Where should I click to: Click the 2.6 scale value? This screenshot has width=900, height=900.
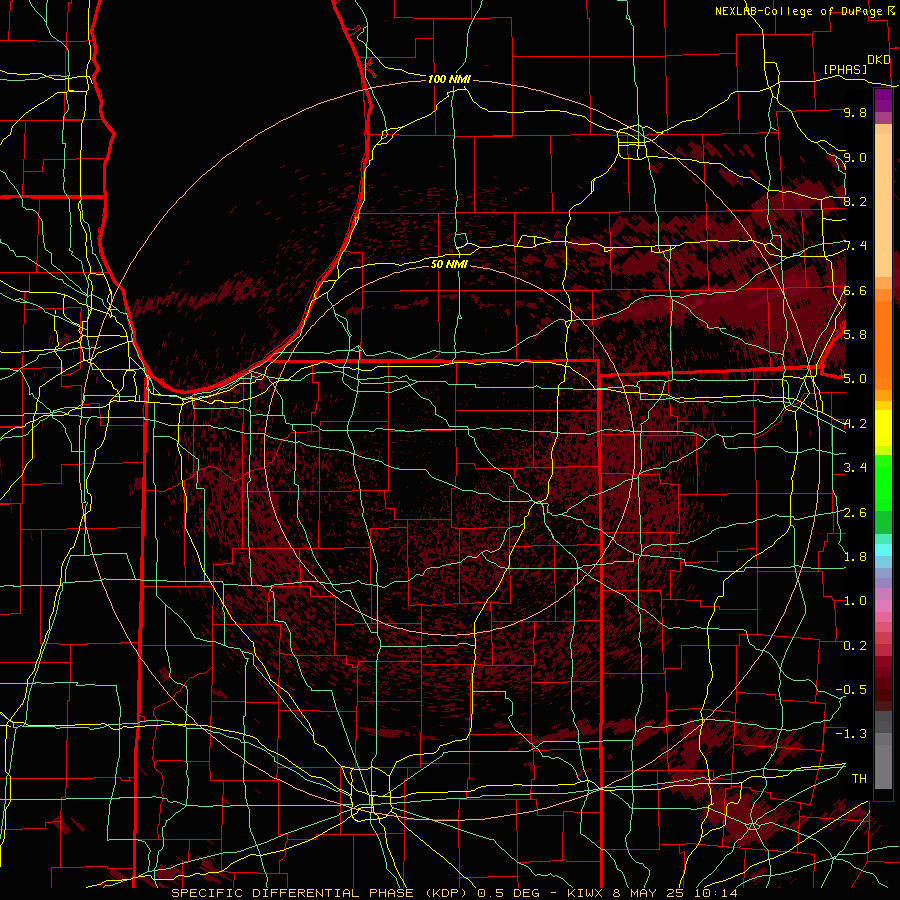click(x=855, y=513)
